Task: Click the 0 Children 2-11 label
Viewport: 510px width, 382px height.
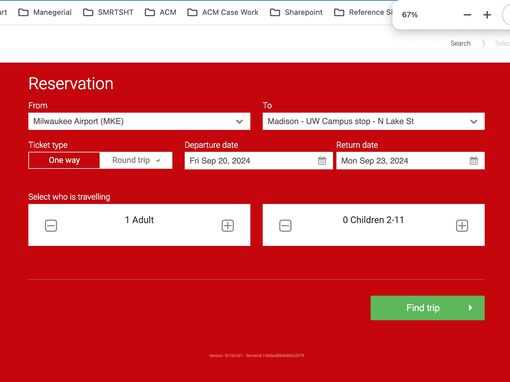Action: (x=373, y=220)
